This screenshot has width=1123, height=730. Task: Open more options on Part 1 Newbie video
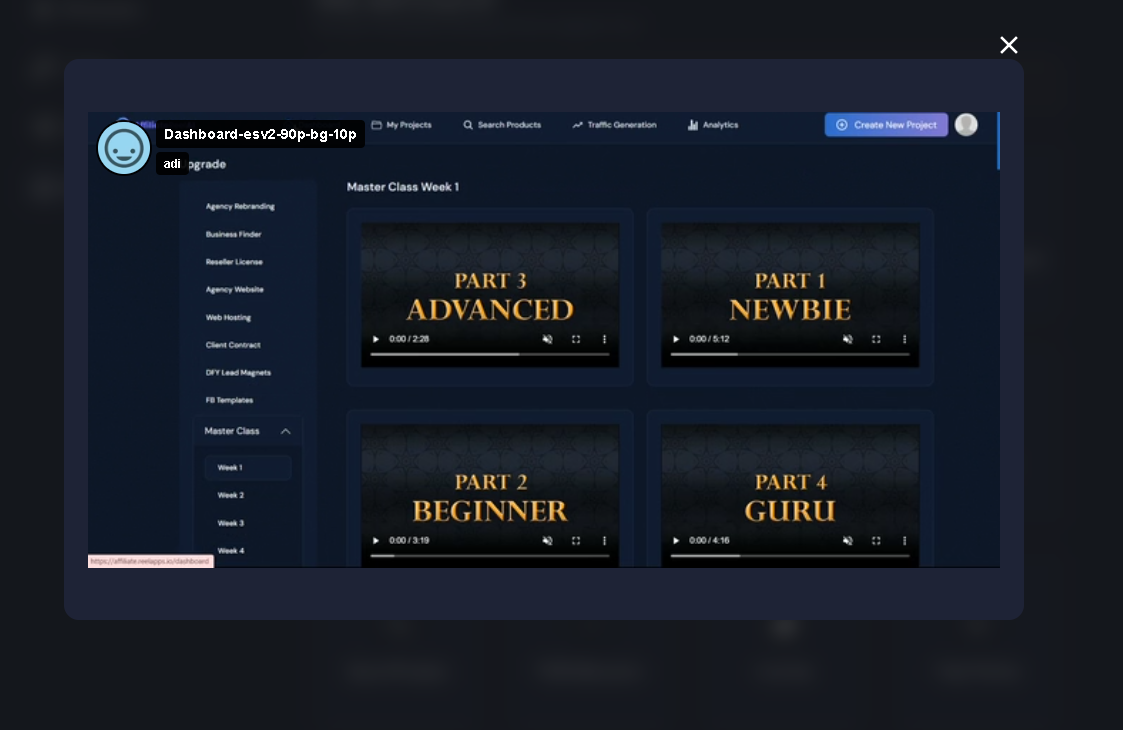point(904,339)
